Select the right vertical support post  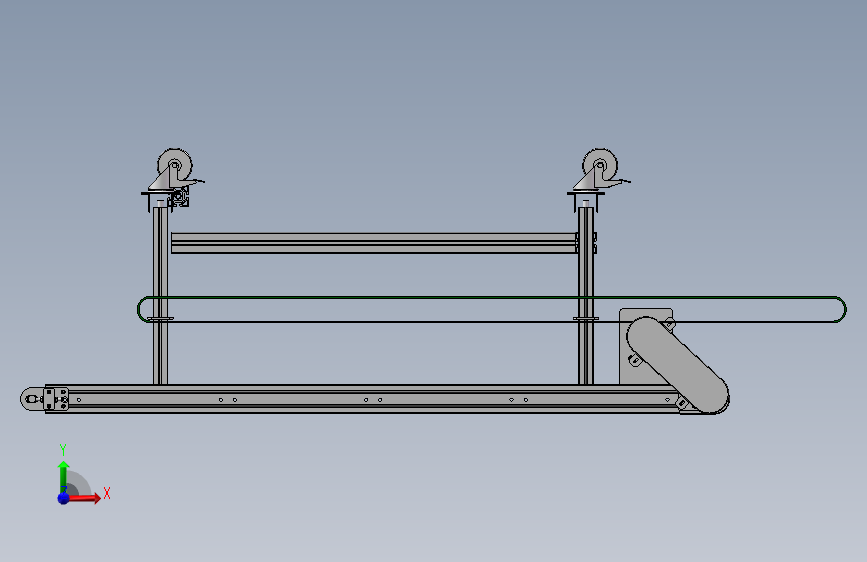[586, 295]
